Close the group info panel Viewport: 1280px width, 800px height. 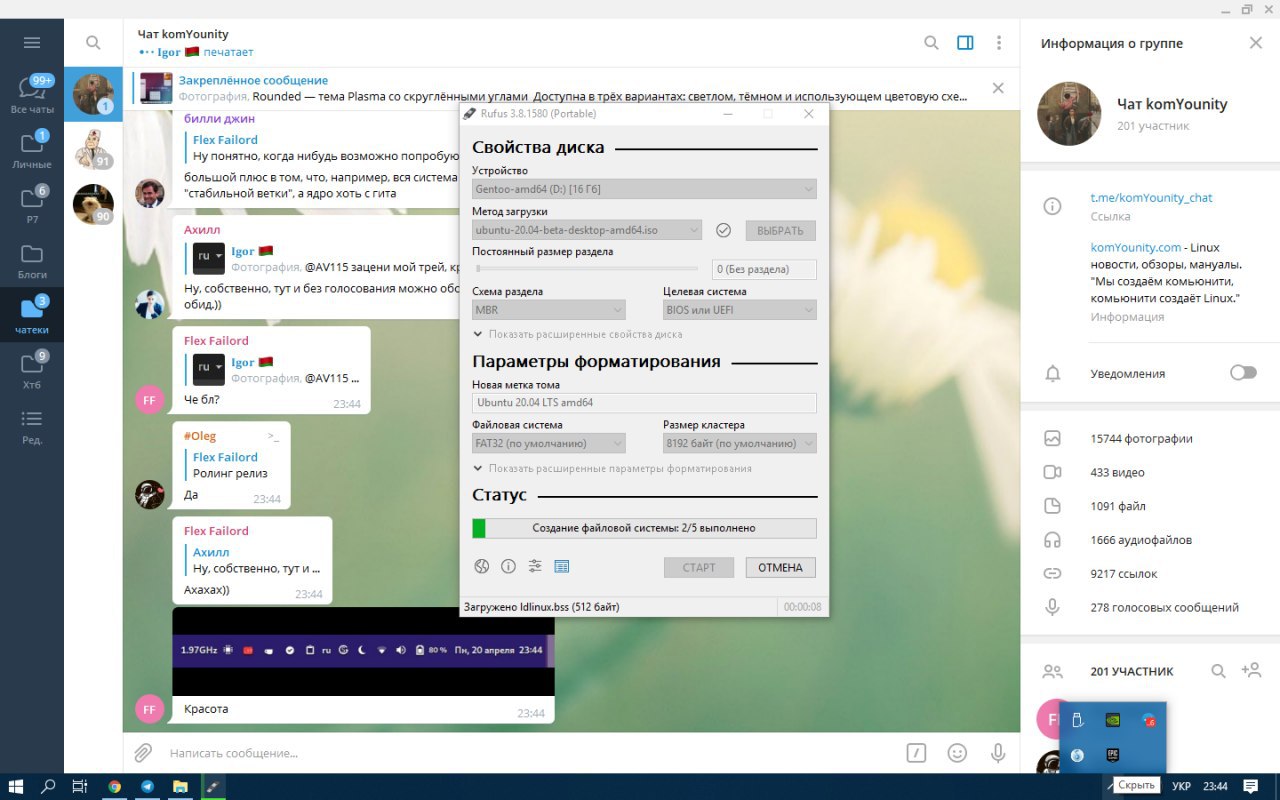tap(1256, 43)
